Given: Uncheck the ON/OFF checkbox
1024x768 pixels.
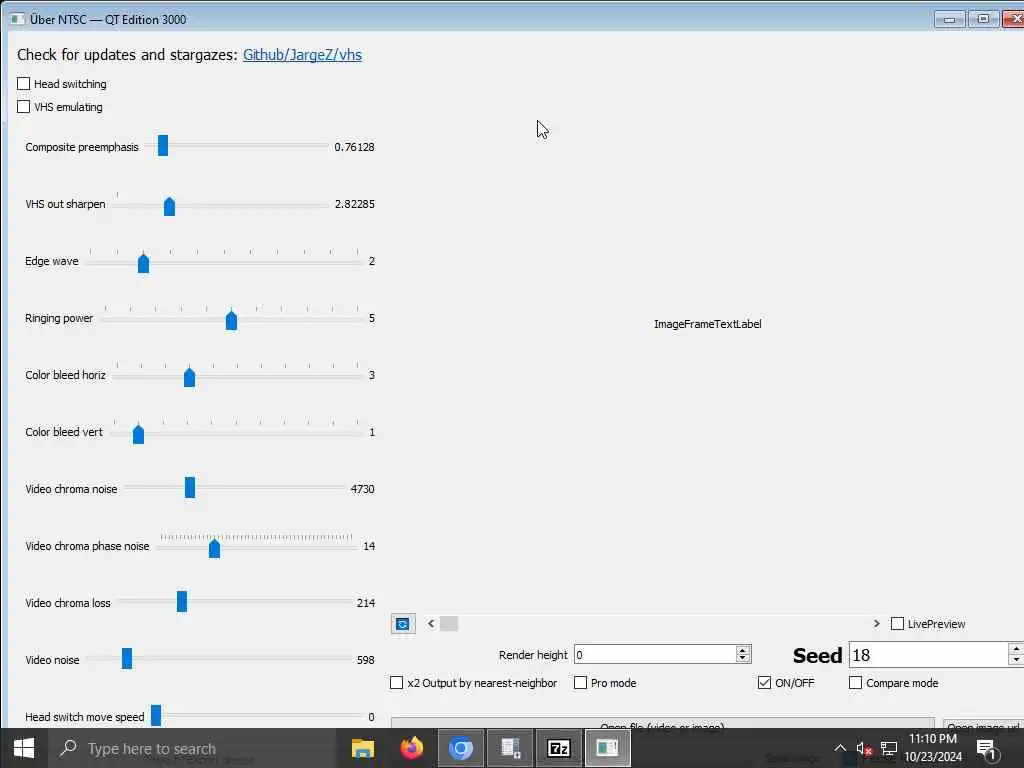Looking at the screenshot, I should tap(764, 682).
